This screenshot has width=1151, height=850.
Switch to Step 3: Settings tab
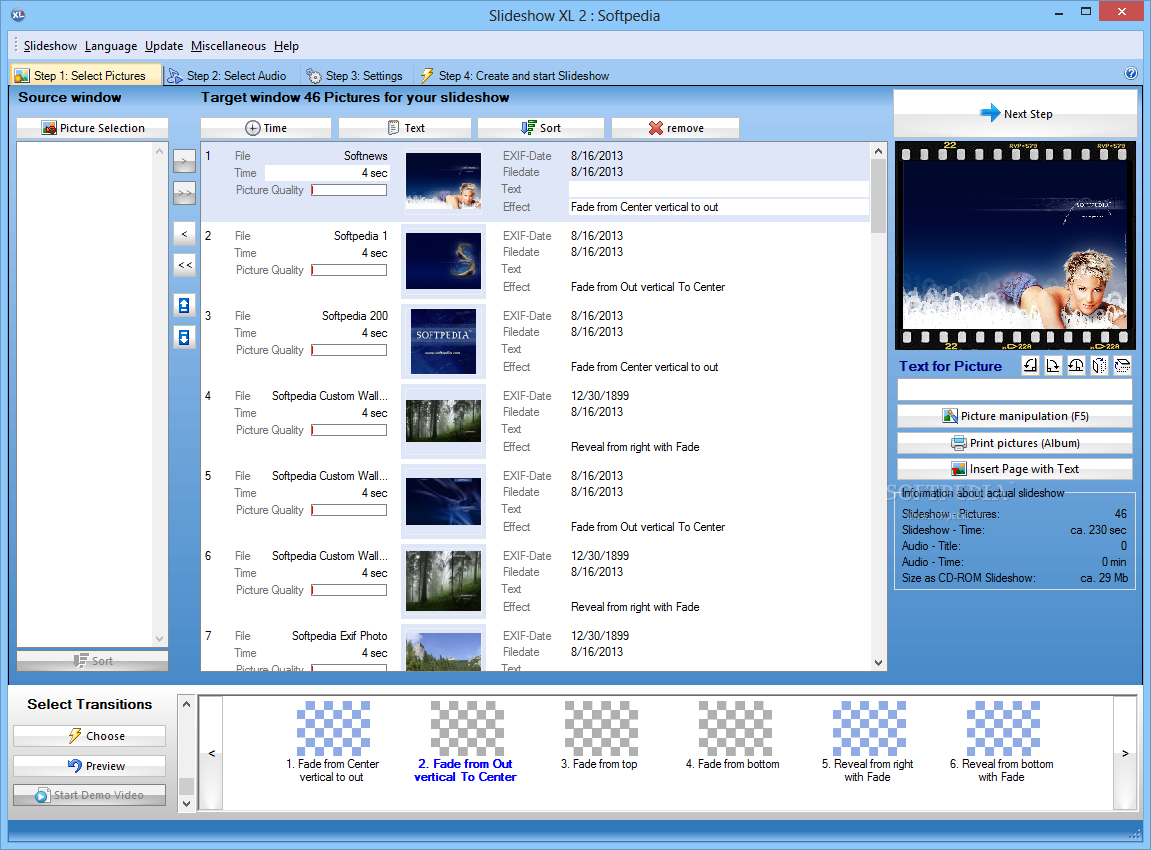click(x=355, y=75)
